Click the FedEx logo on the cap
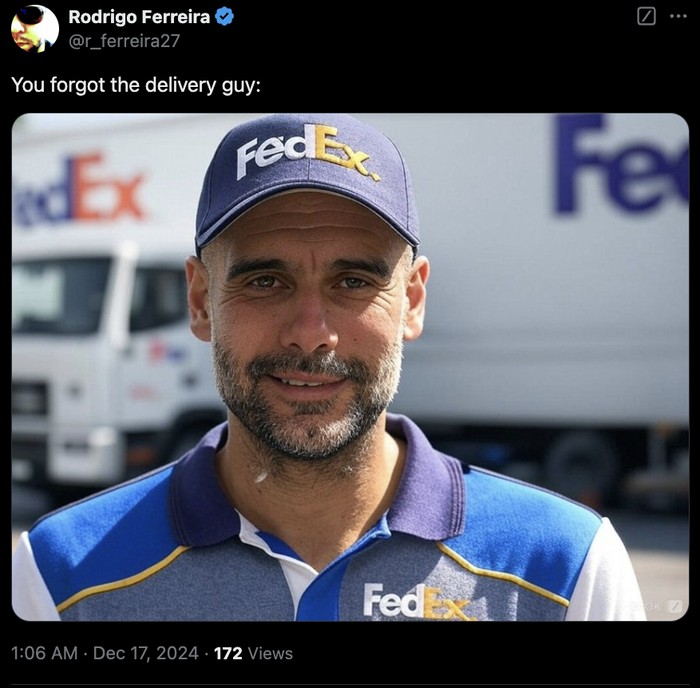The width and height of the screenshot is (700, 688). coord(307,152)
